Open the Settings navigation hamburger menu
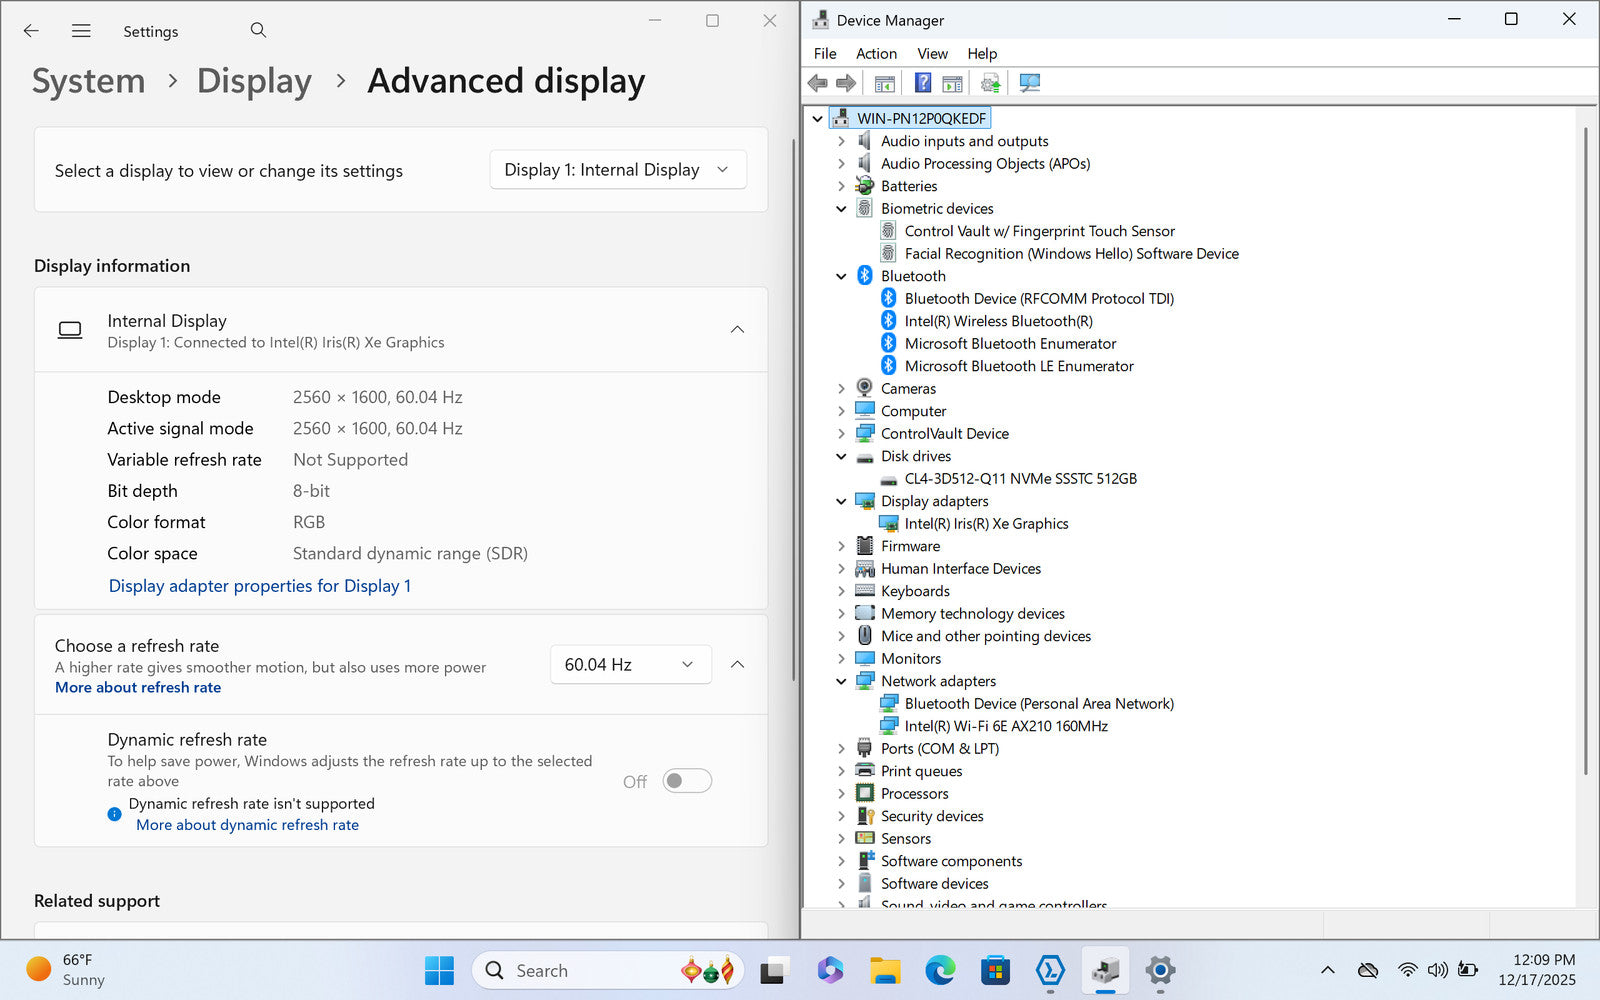This screenshot has height=1000, width=1600. click(x=81, y=31)
